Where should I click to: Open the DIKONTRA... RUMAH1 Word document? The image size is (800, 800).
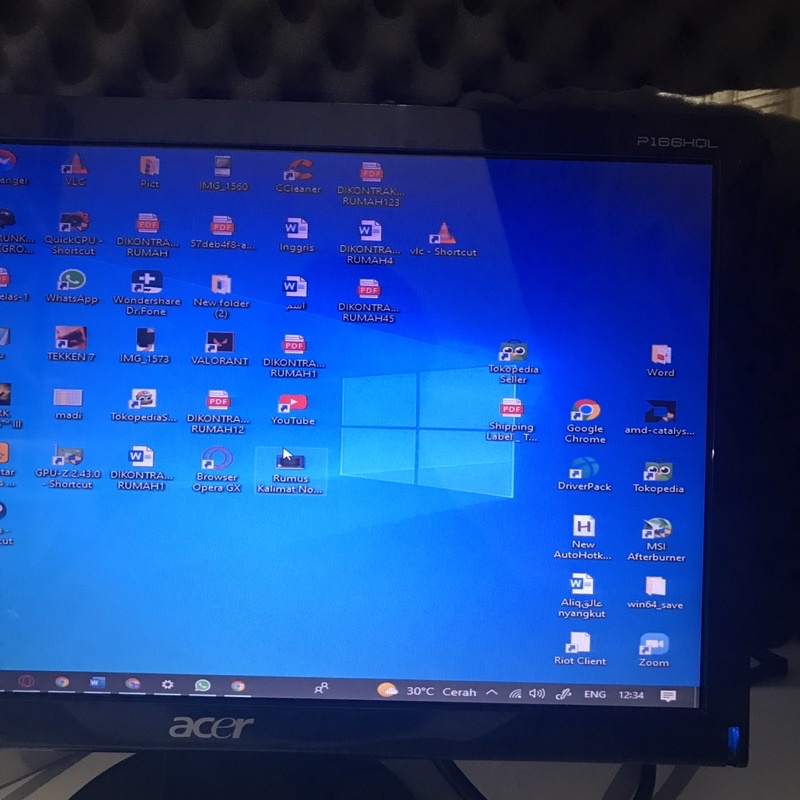(141, 468)
